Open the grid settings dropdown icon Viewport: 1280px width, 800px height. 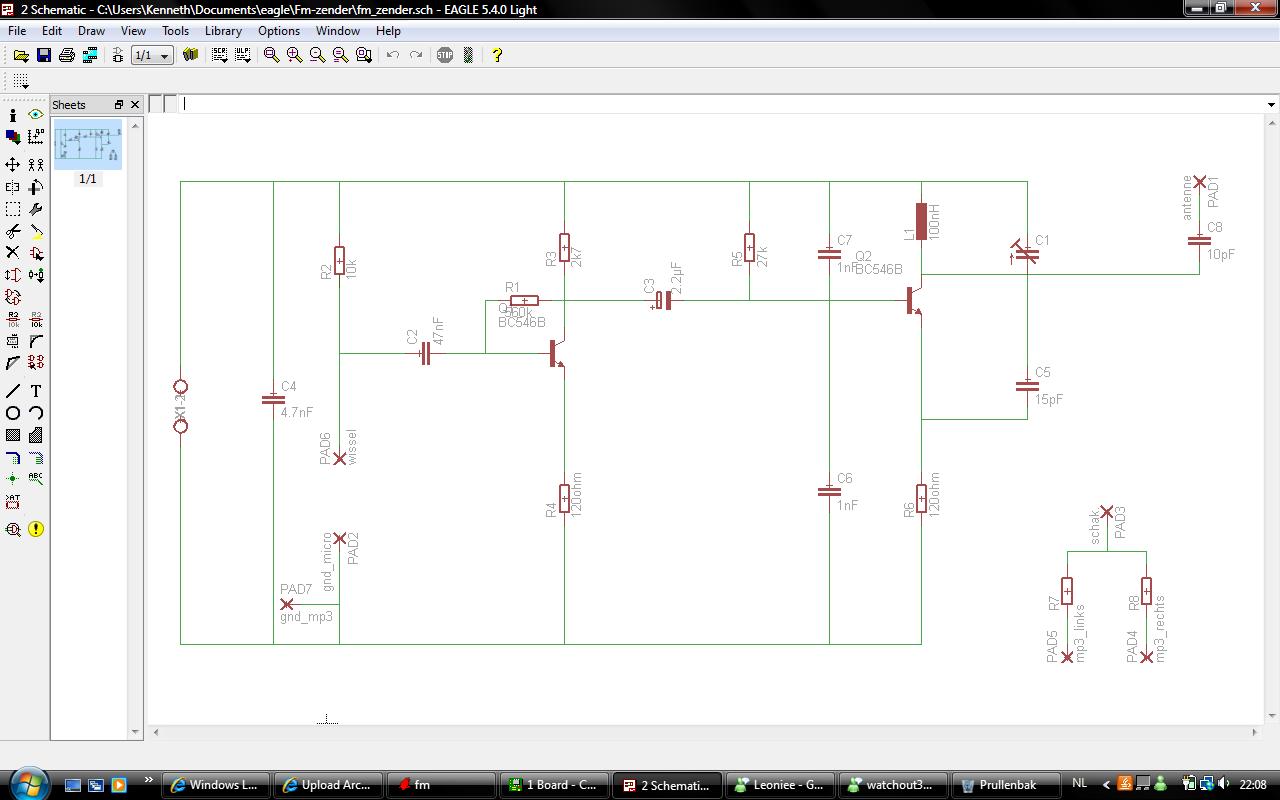pos(21,81)
